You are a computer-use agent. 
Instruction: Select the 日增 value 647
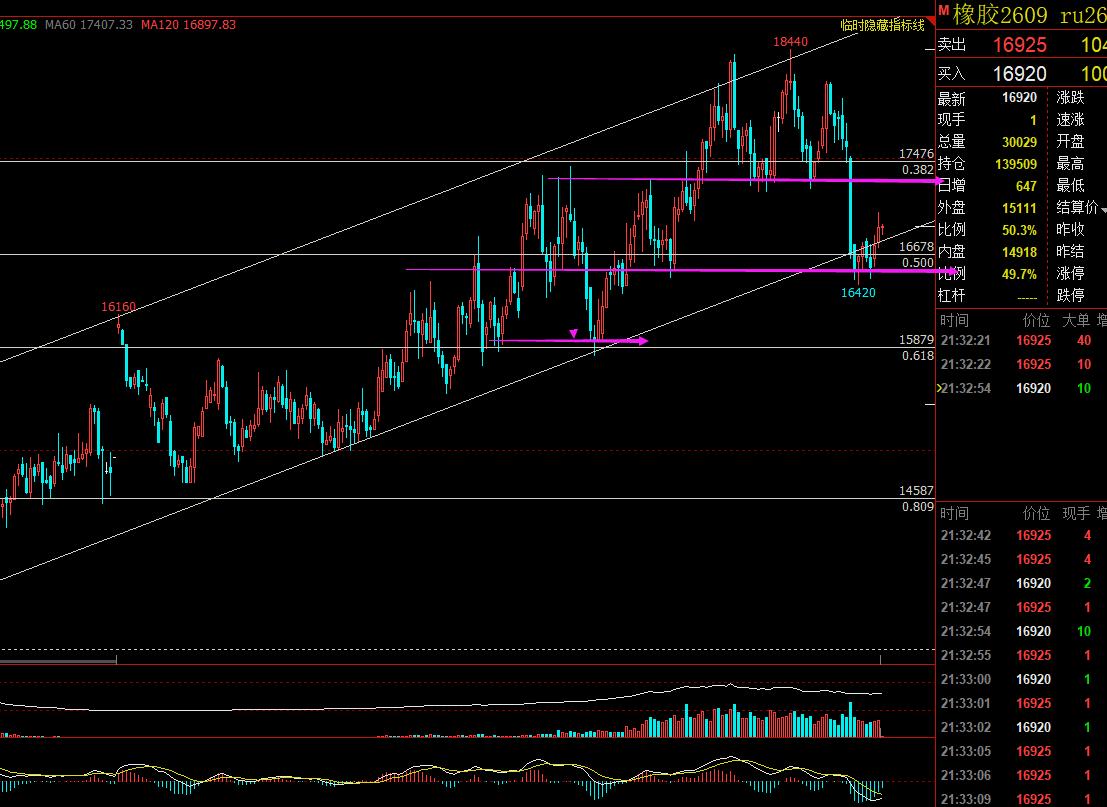click(1026, 186)
